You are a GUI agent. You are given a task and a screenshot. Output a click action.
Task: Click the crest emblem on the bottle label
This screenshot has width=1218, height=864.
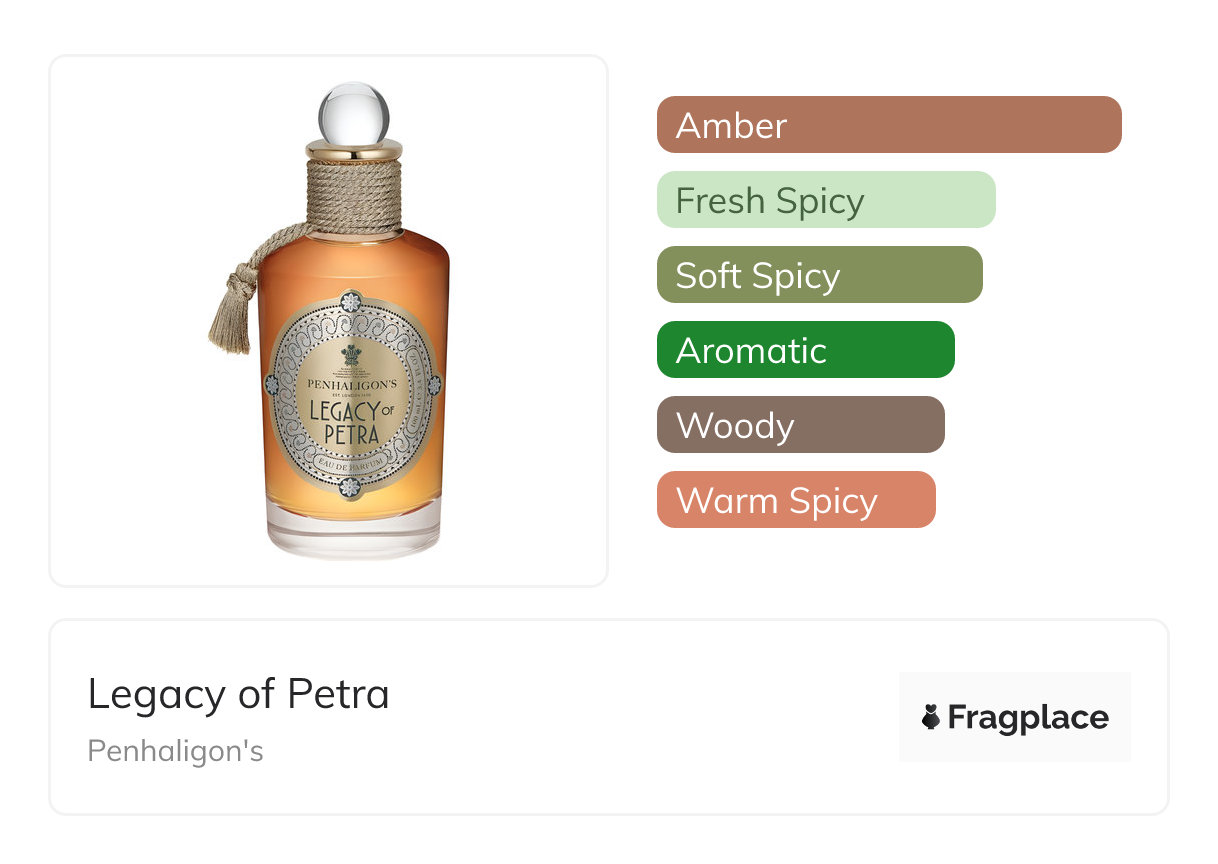(352, 357)
